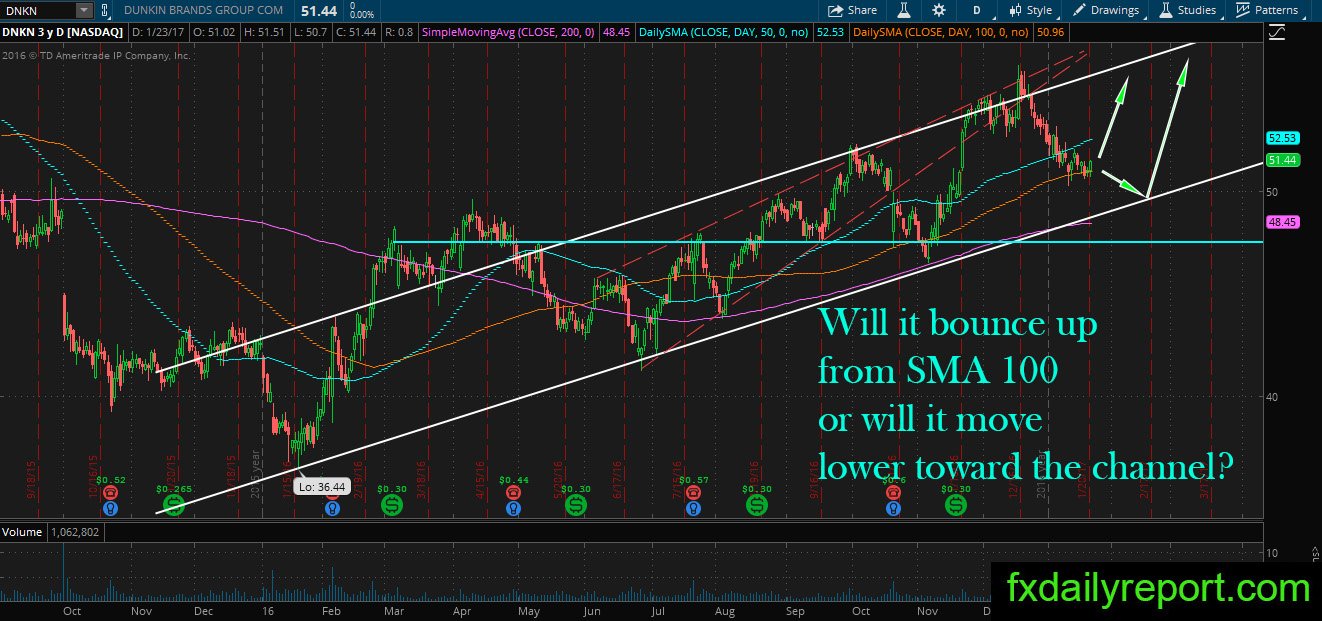
Task: Click the blue lightbulb icon under $0.44
Action: [513, 508]
